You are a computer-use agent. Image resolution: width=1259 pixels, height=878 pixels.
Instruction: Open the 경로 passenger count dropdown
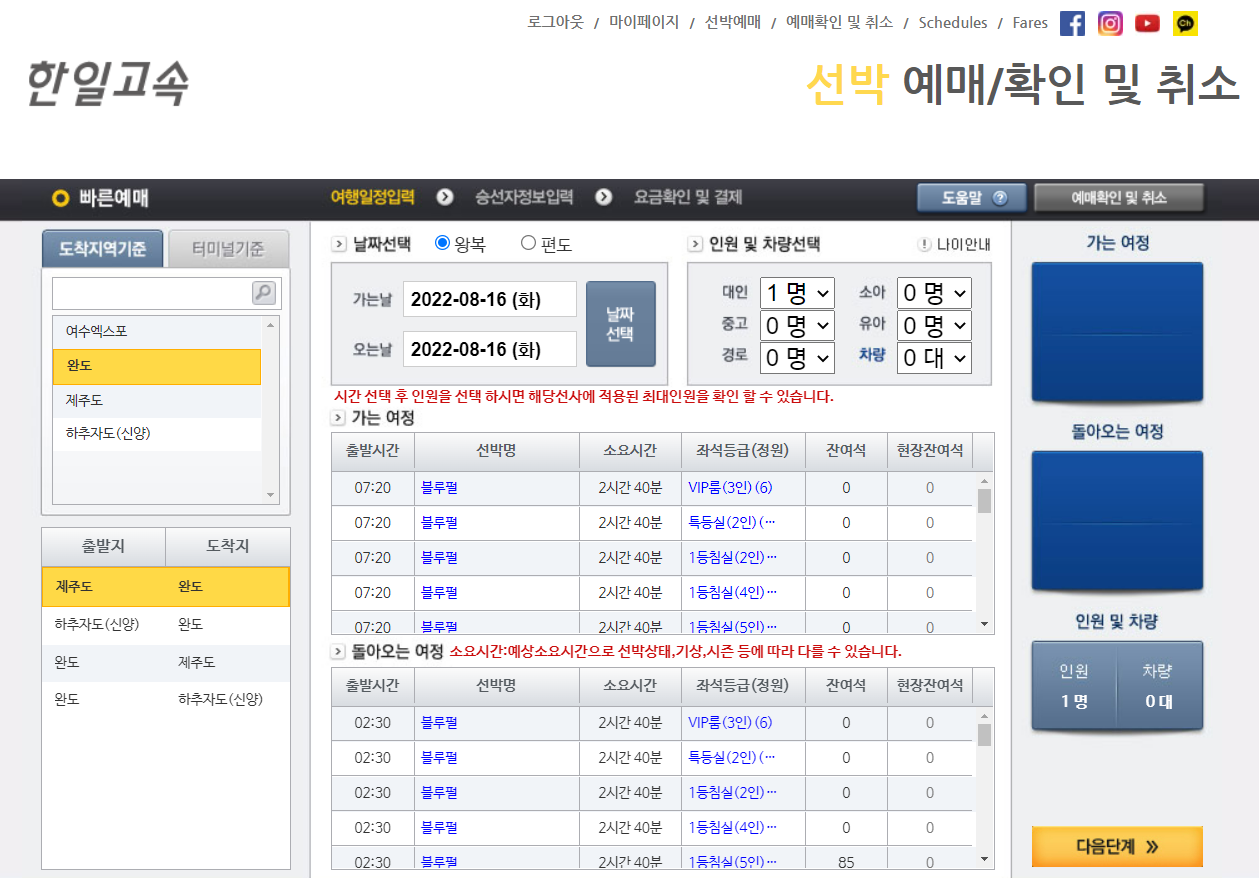[x=797, y=357]
